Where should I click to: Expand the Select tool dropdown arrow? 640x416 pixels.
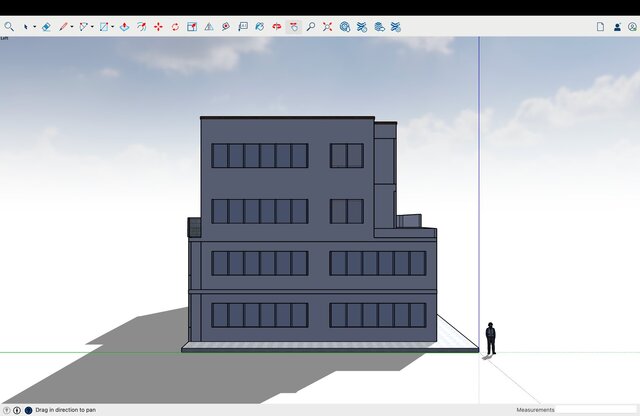pos(35,27)
